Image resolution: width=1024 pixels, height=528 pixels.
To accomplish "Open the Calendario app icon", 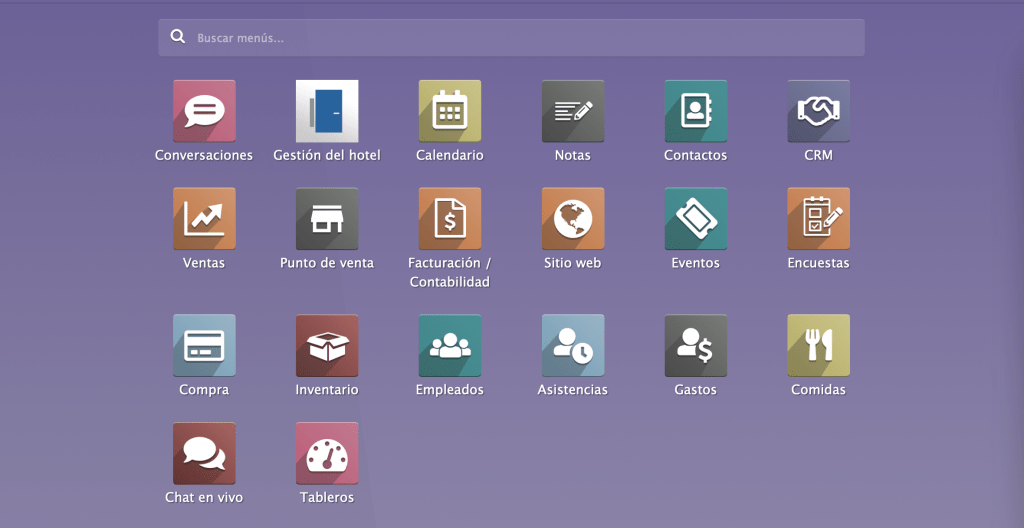I will (x=450, y=111).
